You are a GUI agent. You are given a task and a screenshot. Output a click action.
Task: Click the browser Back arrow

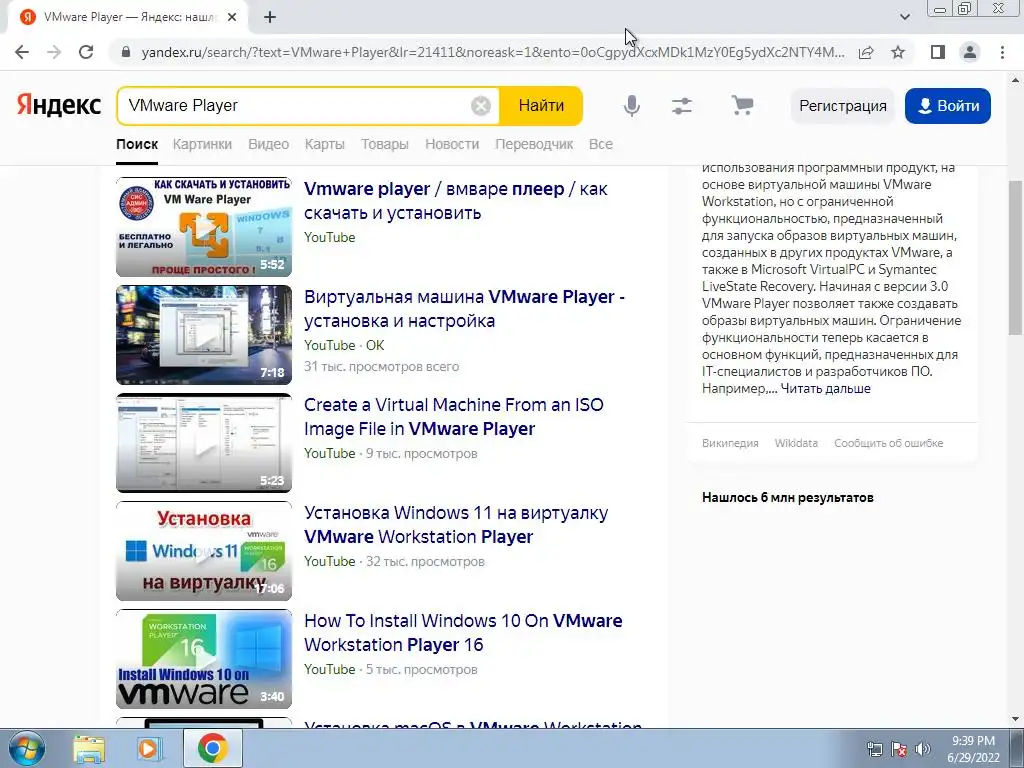coord(22,52)
